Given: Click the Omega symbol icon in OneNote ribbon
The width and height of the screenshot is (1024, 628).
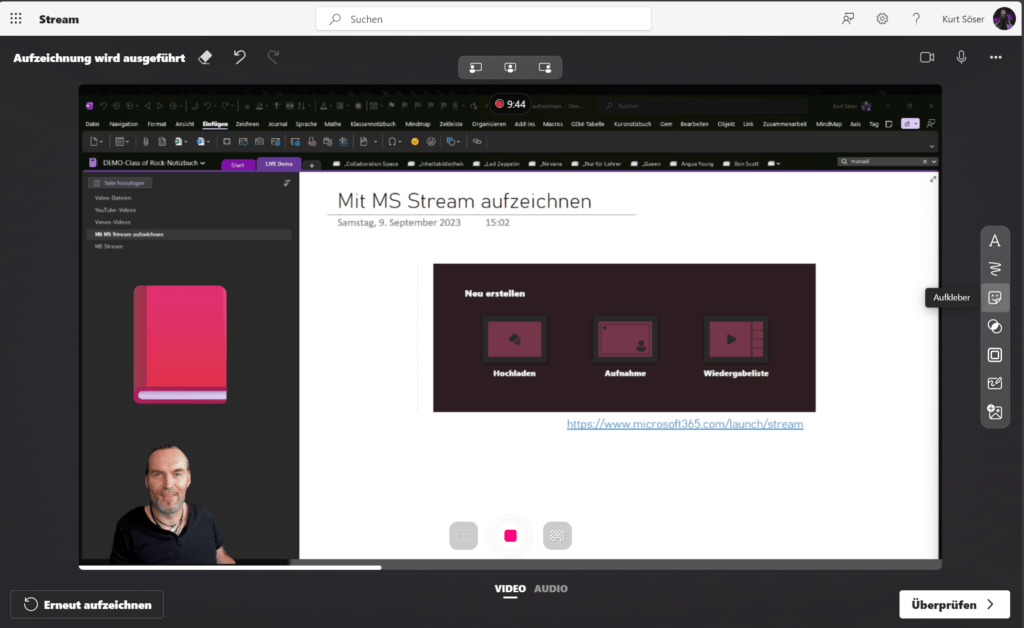Looking at the screenshot, I should (392, 142).
